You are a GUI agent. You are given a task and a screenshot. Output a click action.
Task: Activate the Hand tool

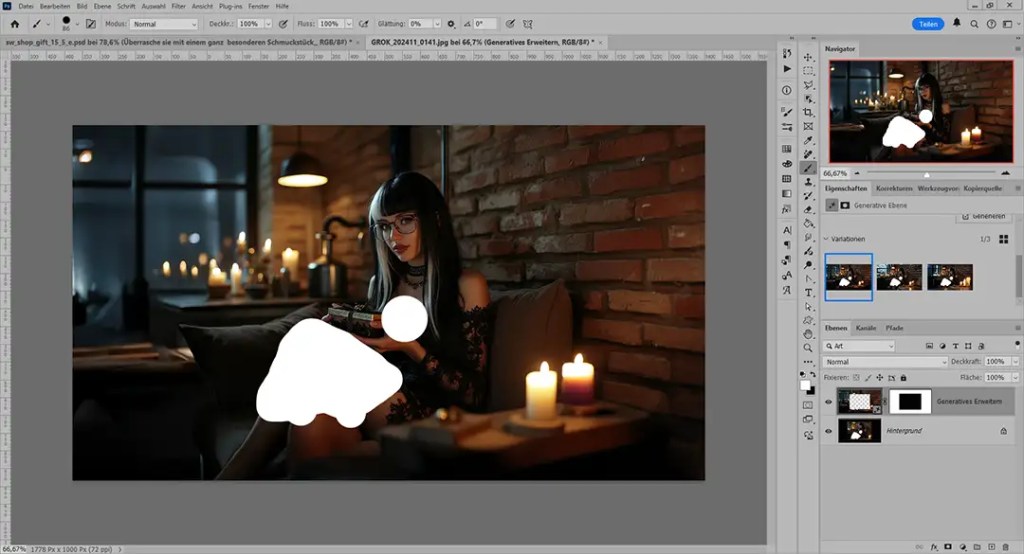point(808,333)
